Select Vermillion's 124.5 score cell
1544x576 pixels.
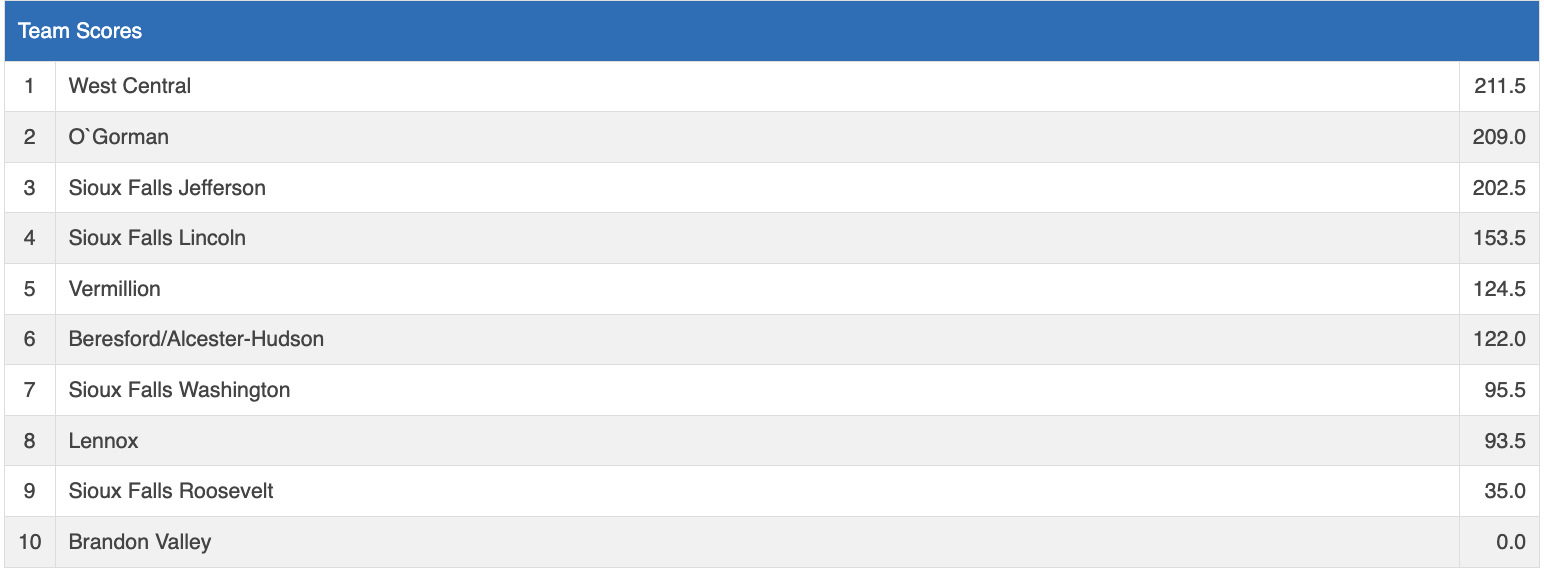(x=1499, y=289)
